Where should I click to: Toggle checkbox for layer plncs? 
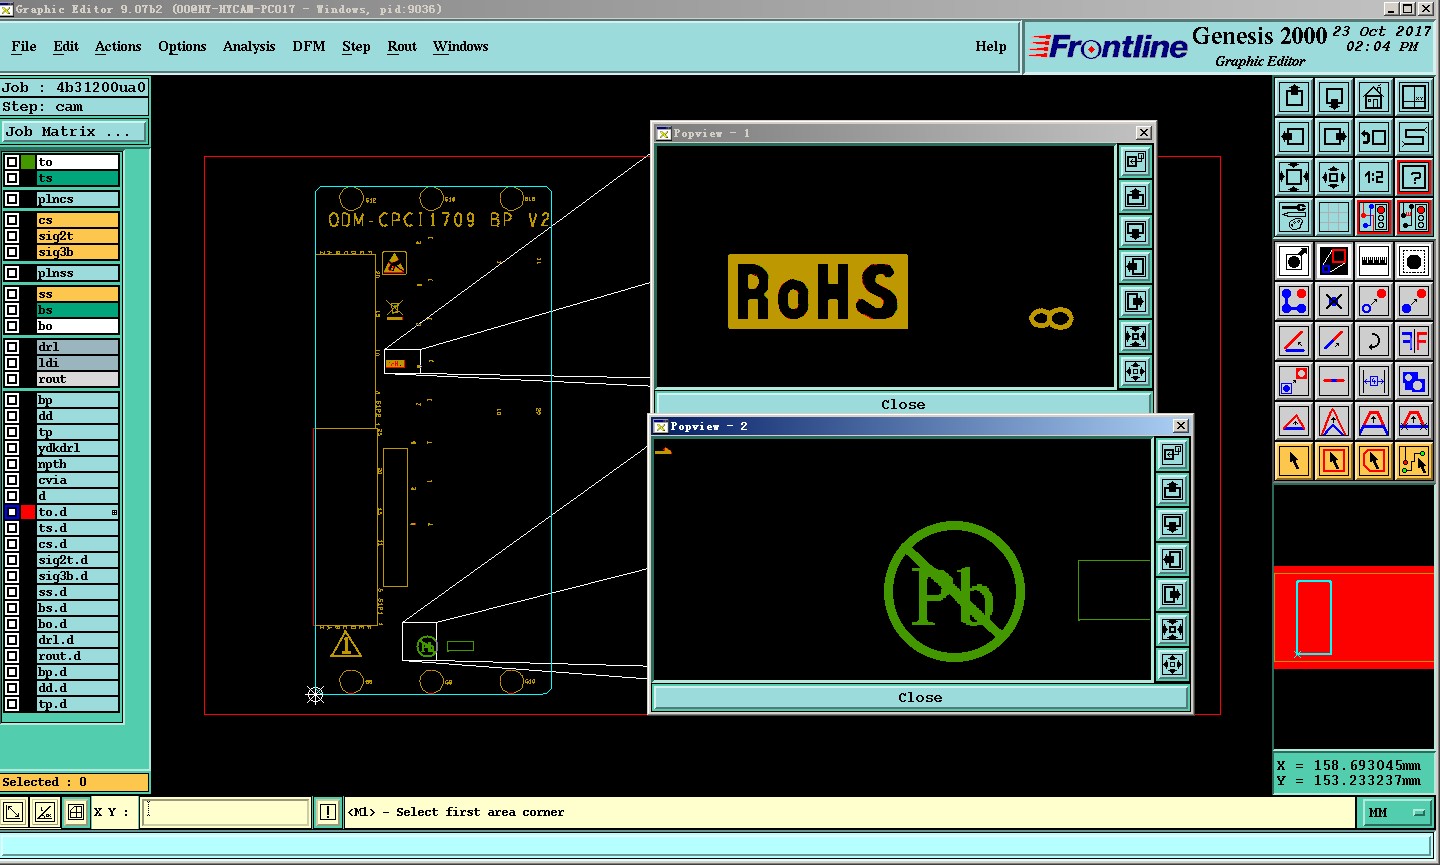coord(12,199)
